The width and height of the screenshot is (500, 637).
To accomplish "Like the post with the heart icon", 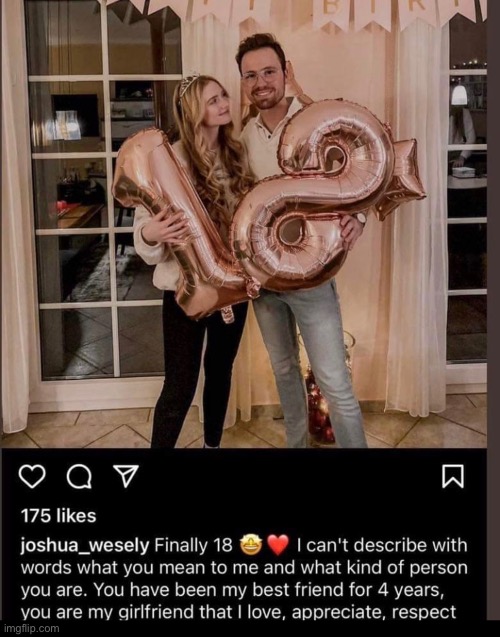I will tap(32, 477).
